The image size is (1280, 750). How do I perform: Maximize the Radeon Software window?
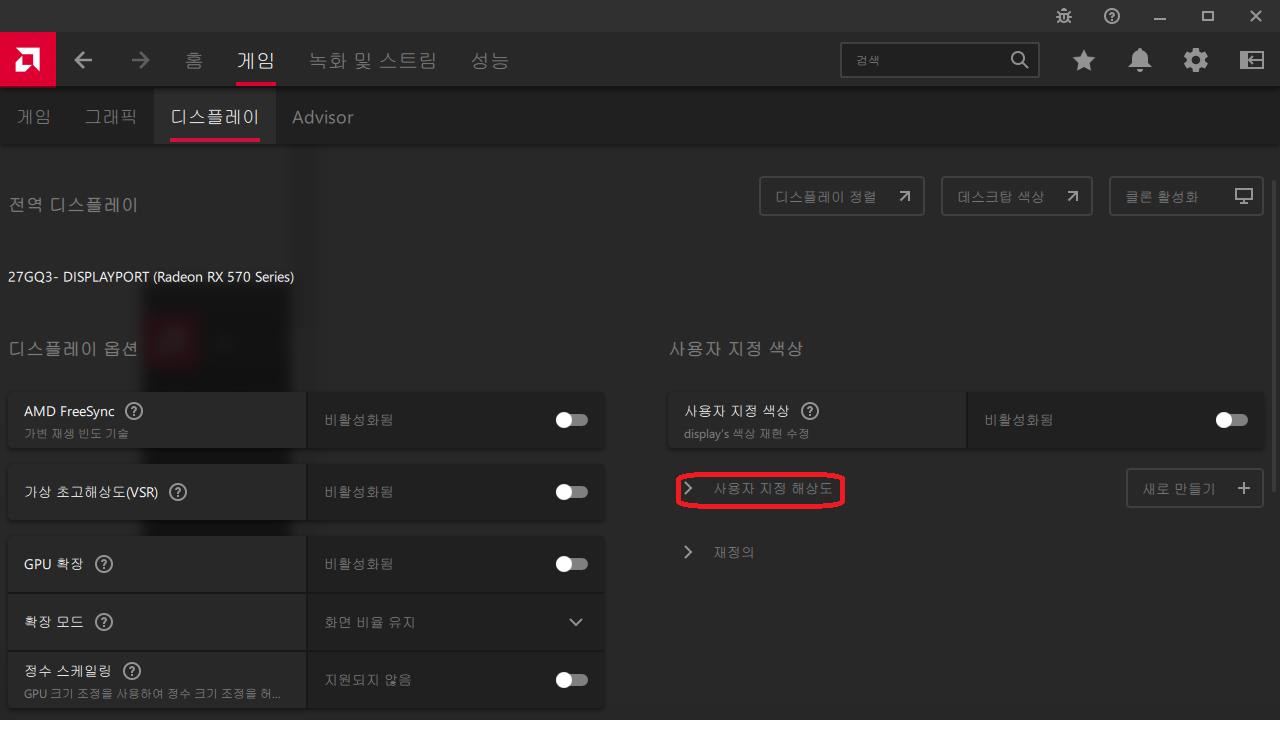[1208, 16]
